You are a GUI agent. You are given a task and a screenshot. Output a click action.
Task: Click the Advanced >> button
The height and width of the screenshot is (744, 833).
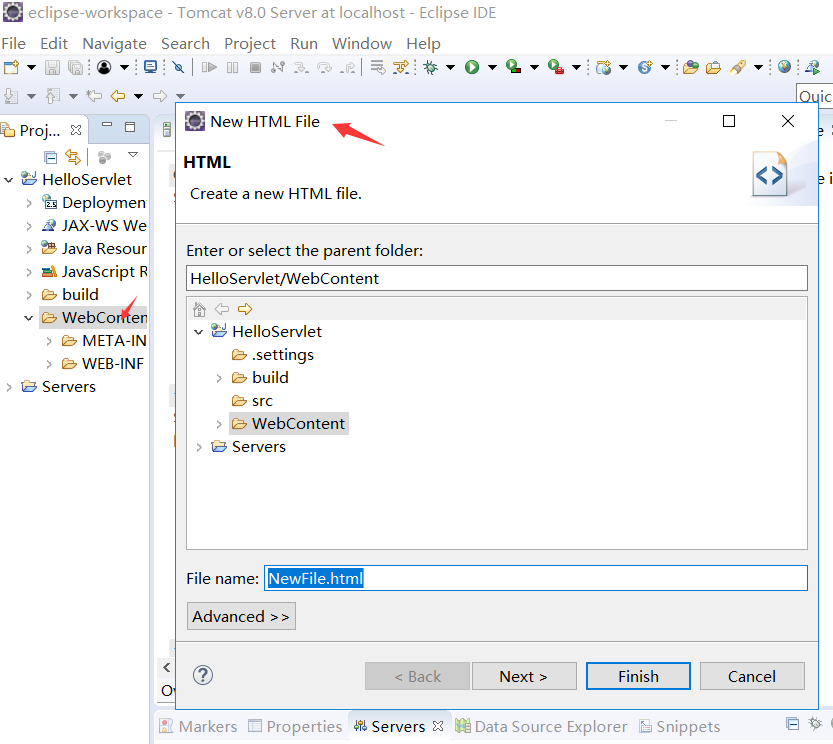241,616
